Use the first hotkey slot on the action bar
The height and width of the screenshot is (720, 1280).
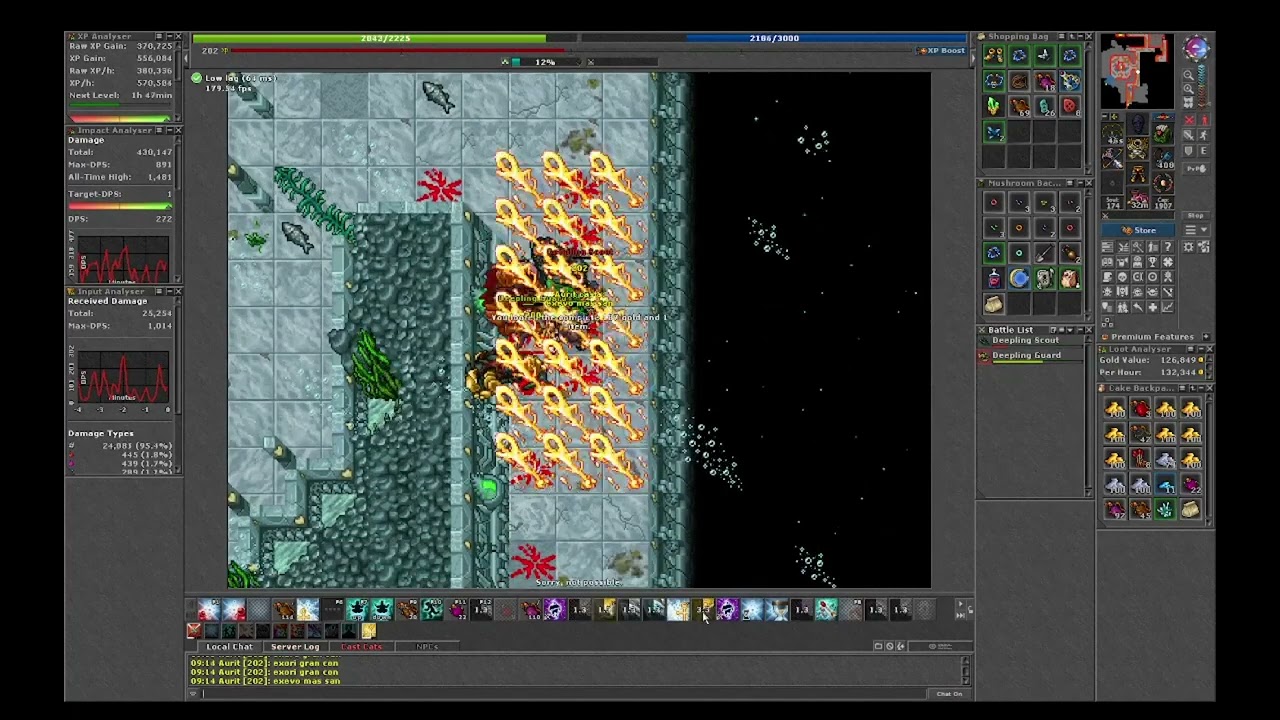208,609
